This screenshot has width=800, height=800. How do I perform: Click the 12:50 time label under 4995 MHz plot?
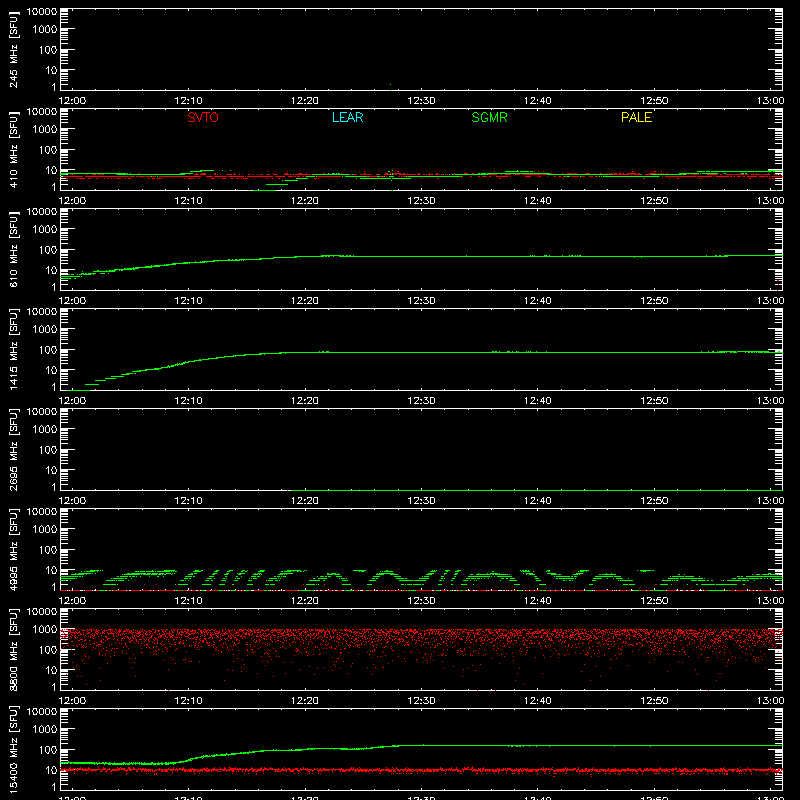click(x=654, y=601)
